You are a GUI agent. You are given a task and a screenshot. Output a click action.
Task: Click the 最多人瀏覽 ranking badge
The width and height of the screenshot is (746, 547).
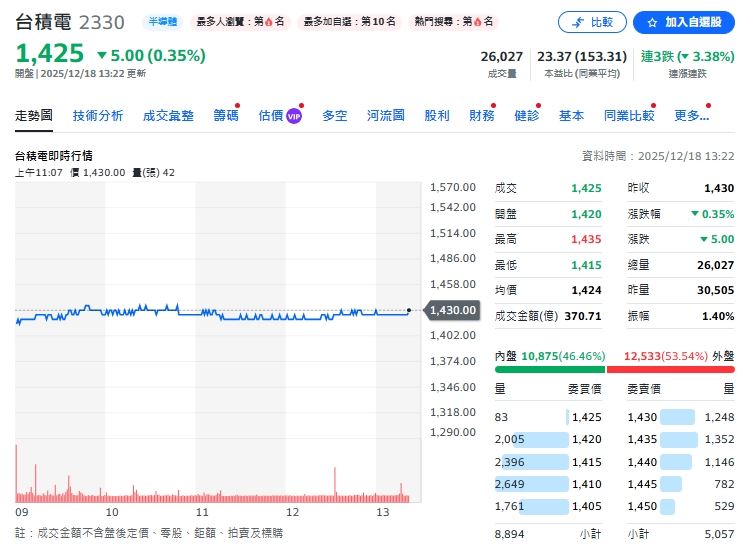tap(240, 22)
